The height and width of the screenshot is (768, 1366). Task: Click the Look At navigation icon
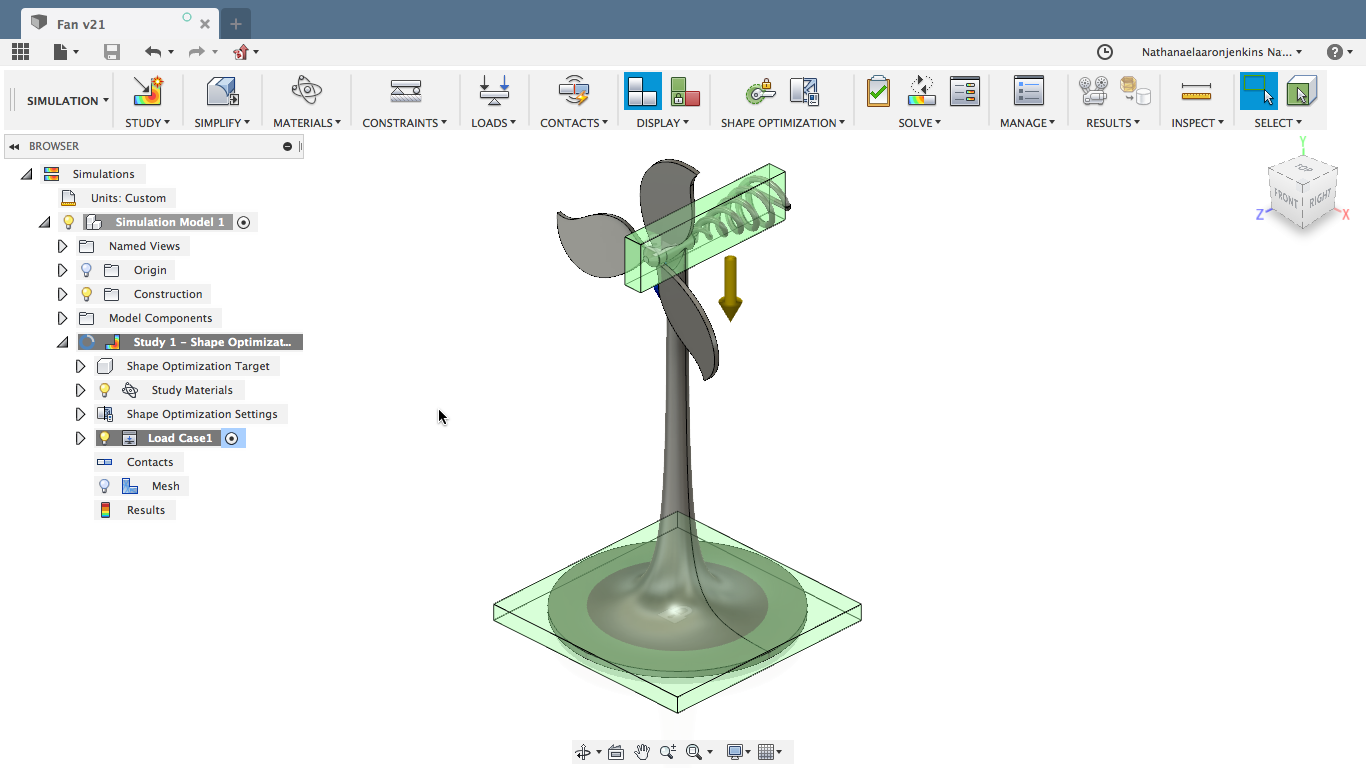pos(616,752)
